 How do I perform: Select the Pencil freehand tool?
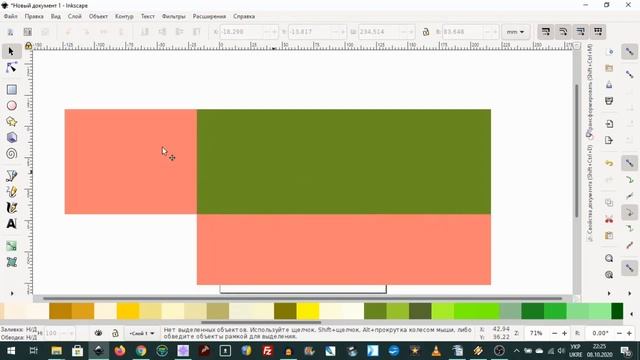(x=11, y=191)
